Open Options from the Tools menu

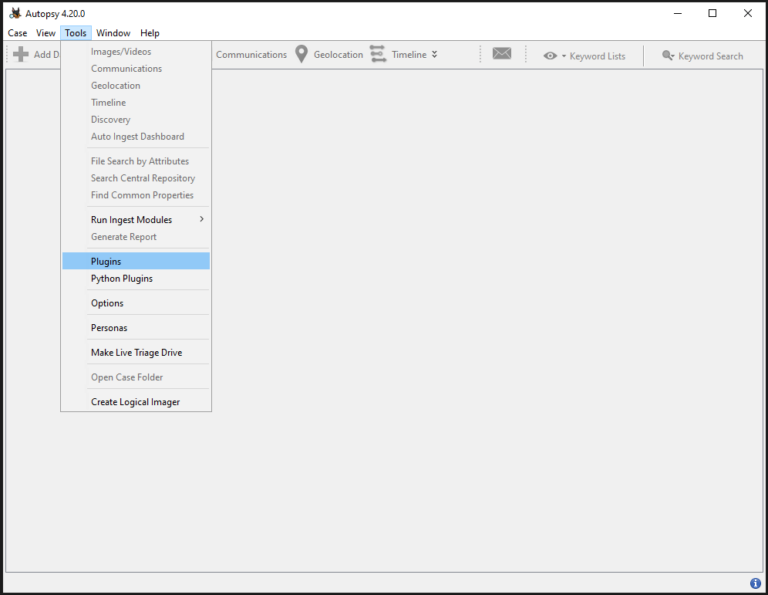pyautogui.click(x=107, y=303)
